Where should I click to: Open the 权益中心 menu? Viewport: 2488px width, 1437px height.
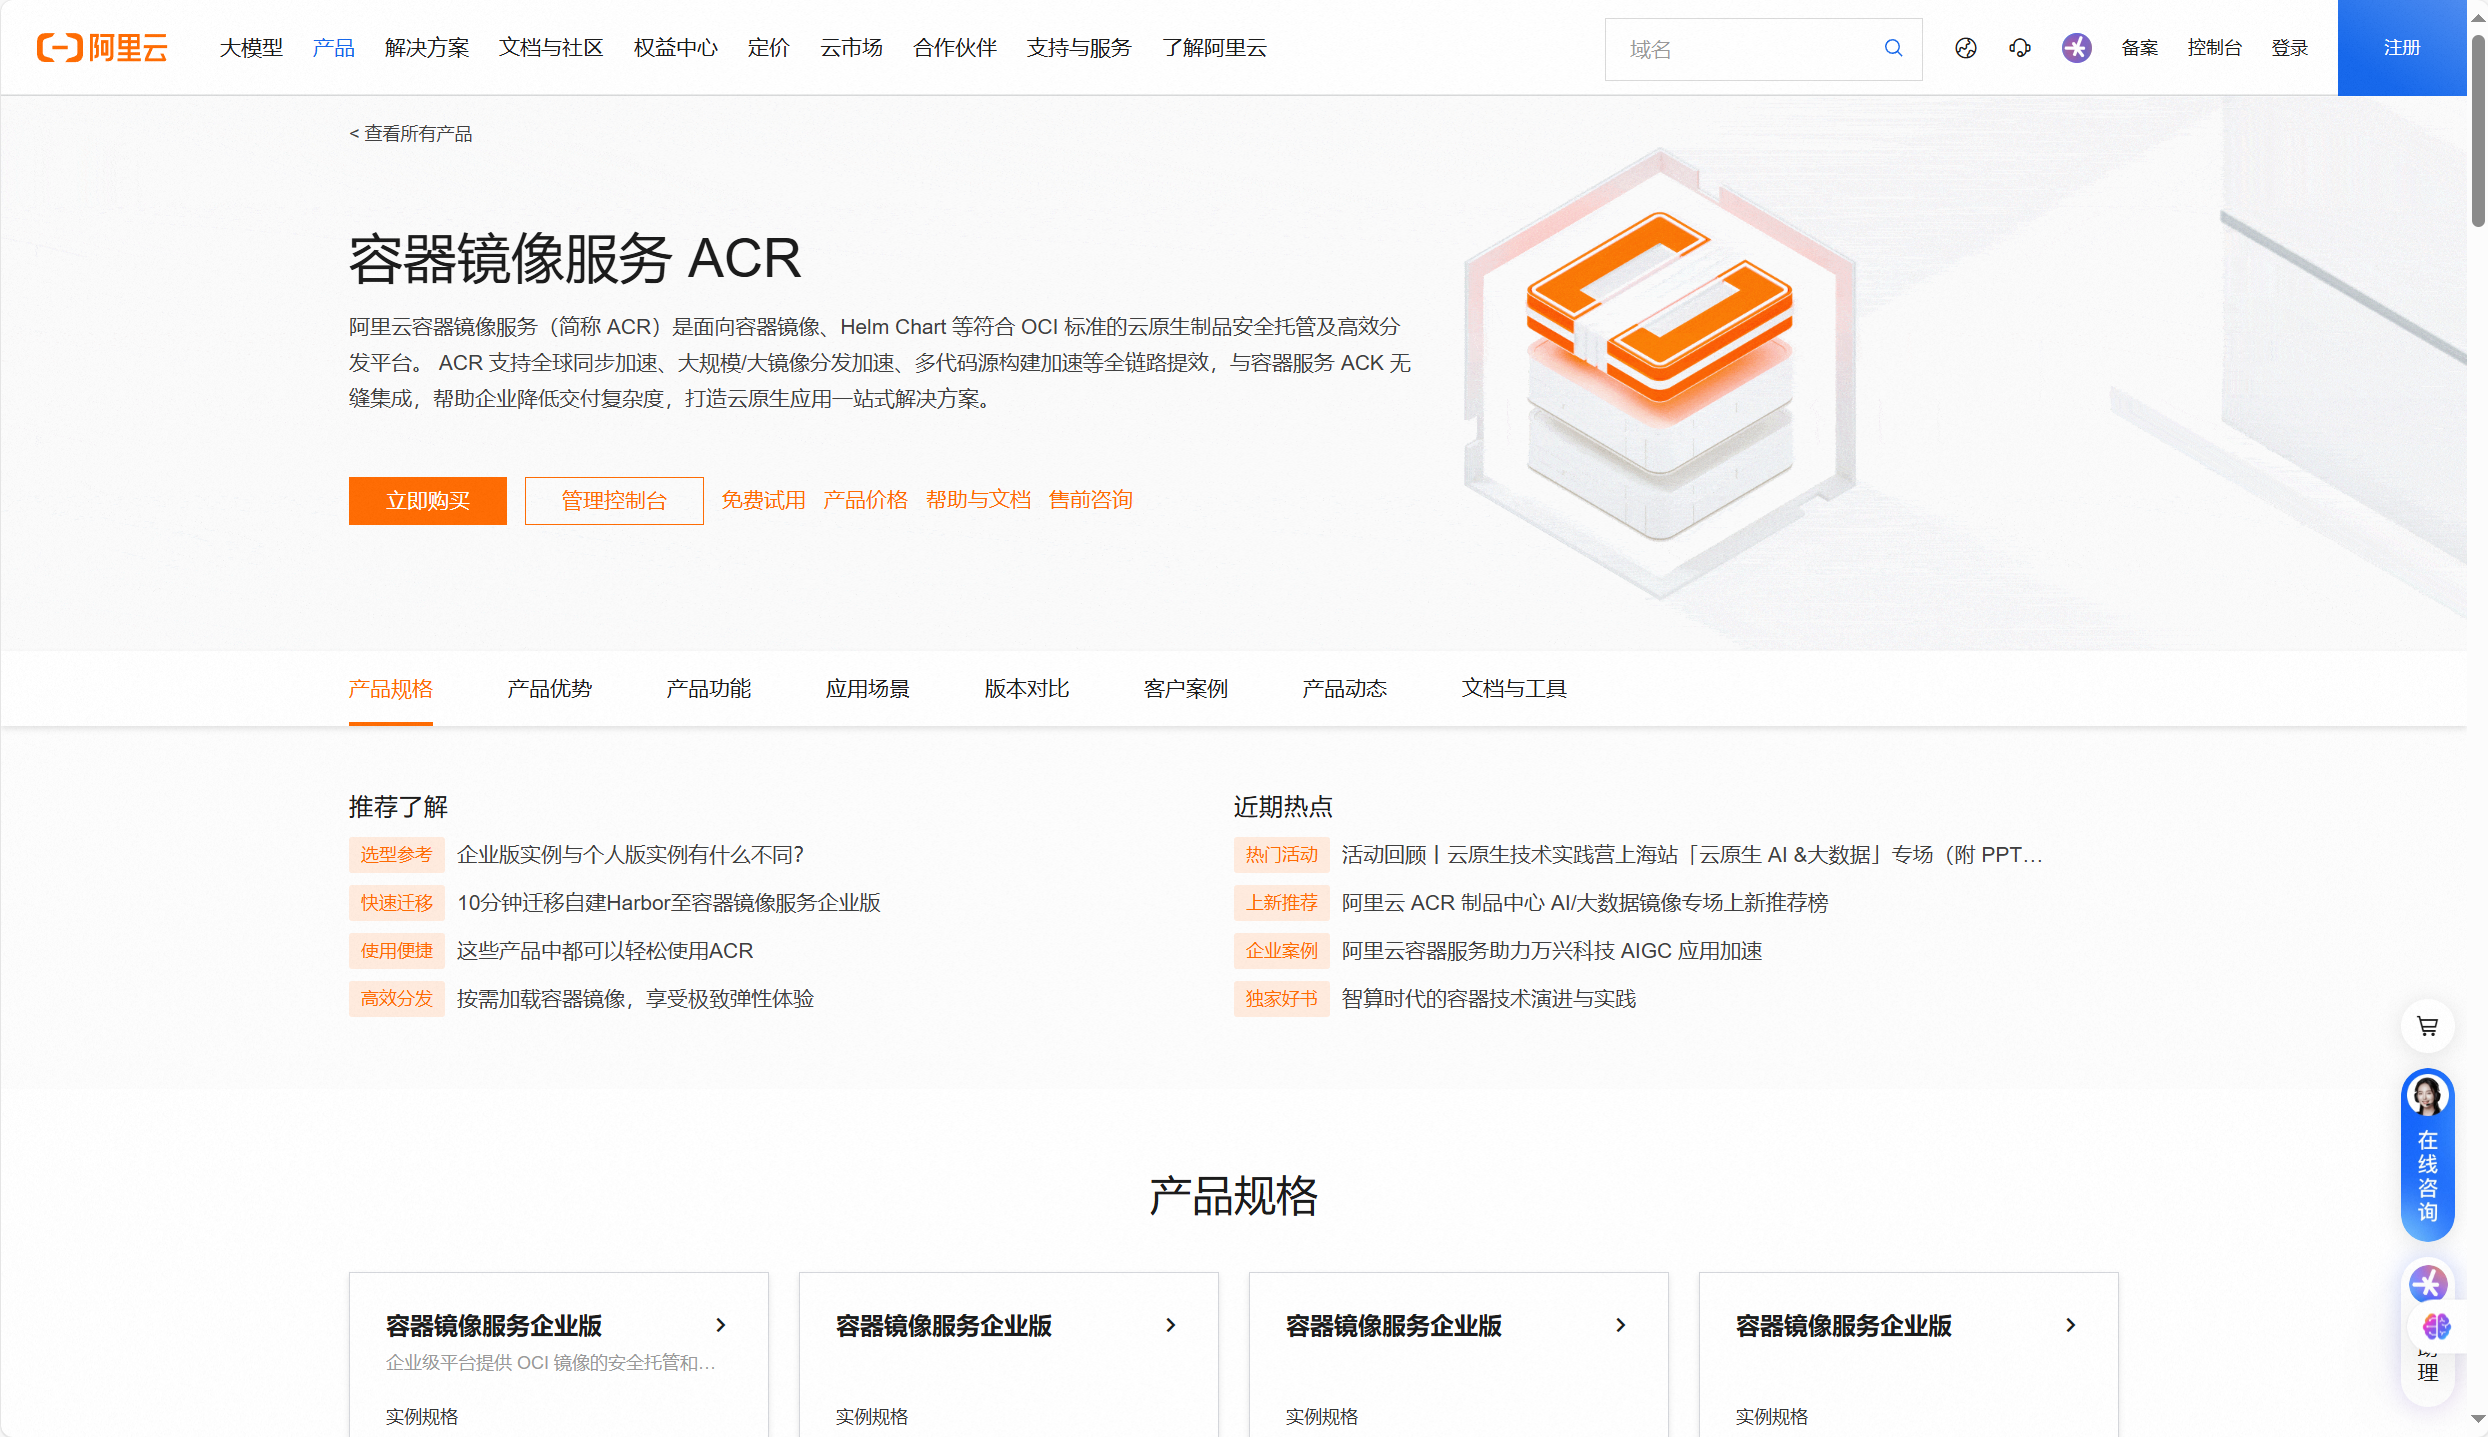coord(676,48)
